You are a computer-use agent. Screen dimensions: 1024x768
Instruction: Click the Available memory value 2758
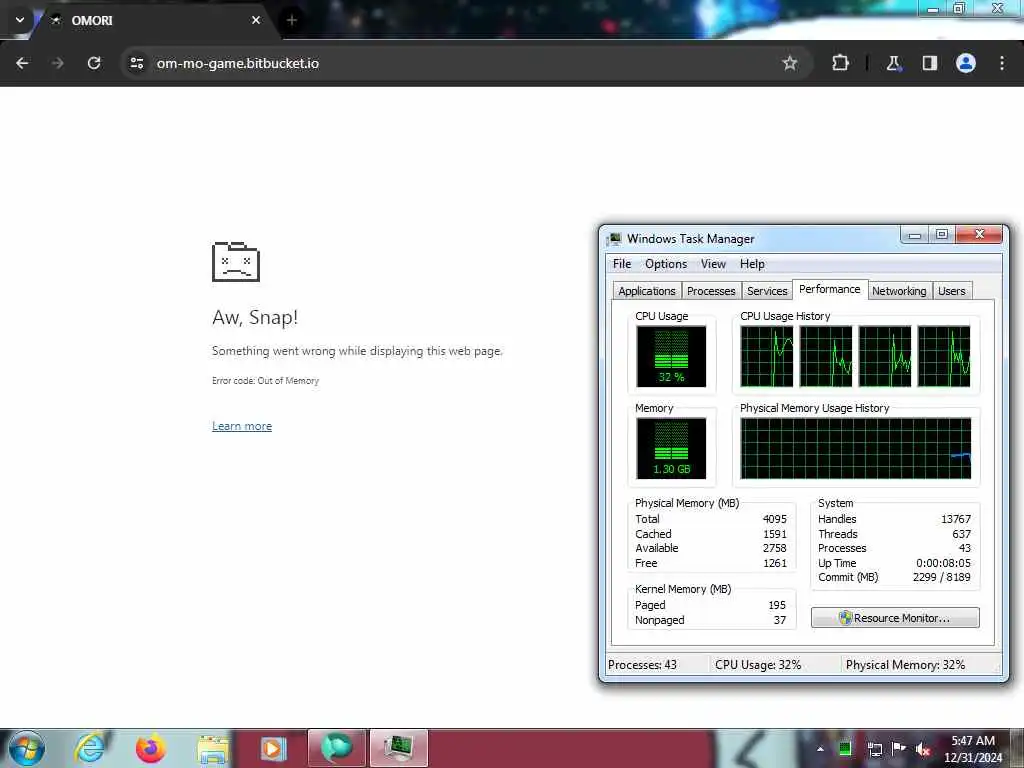(775, 549)
